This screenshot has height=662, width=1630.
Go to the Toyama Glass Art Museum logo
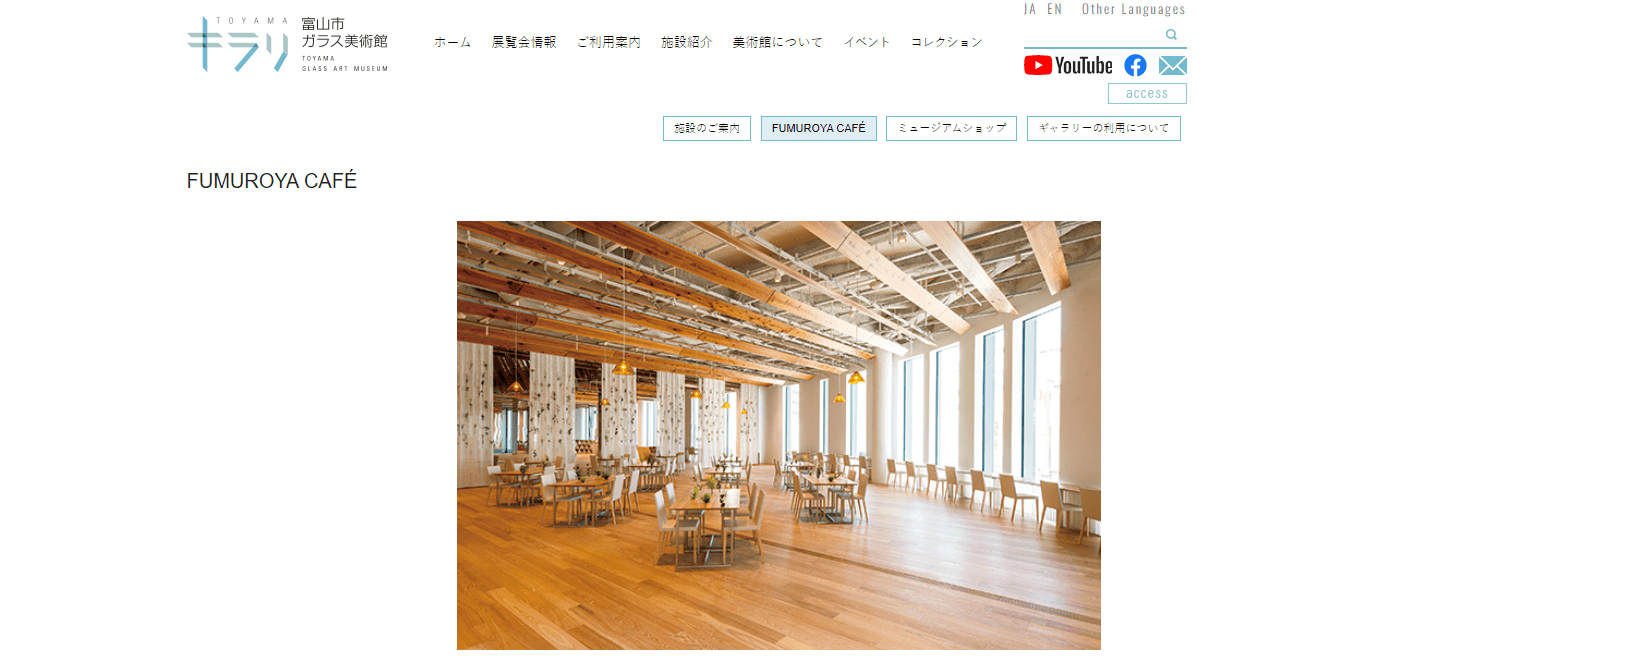pos(288,44)
